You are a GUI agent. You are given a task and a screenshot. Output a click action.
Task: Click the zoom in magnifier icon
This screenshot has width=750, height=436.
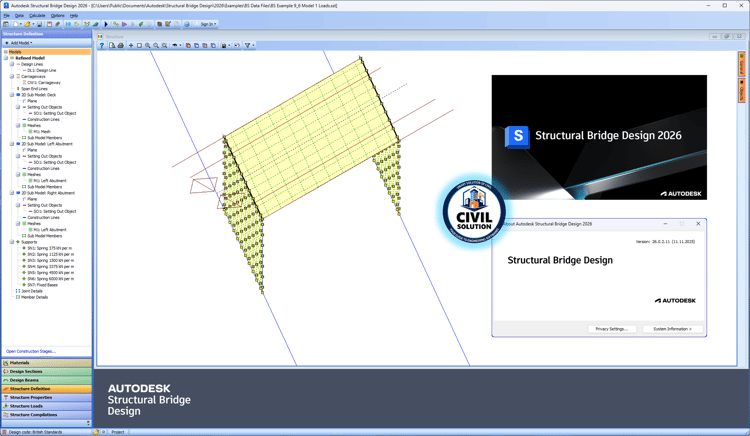coord(148,45)
